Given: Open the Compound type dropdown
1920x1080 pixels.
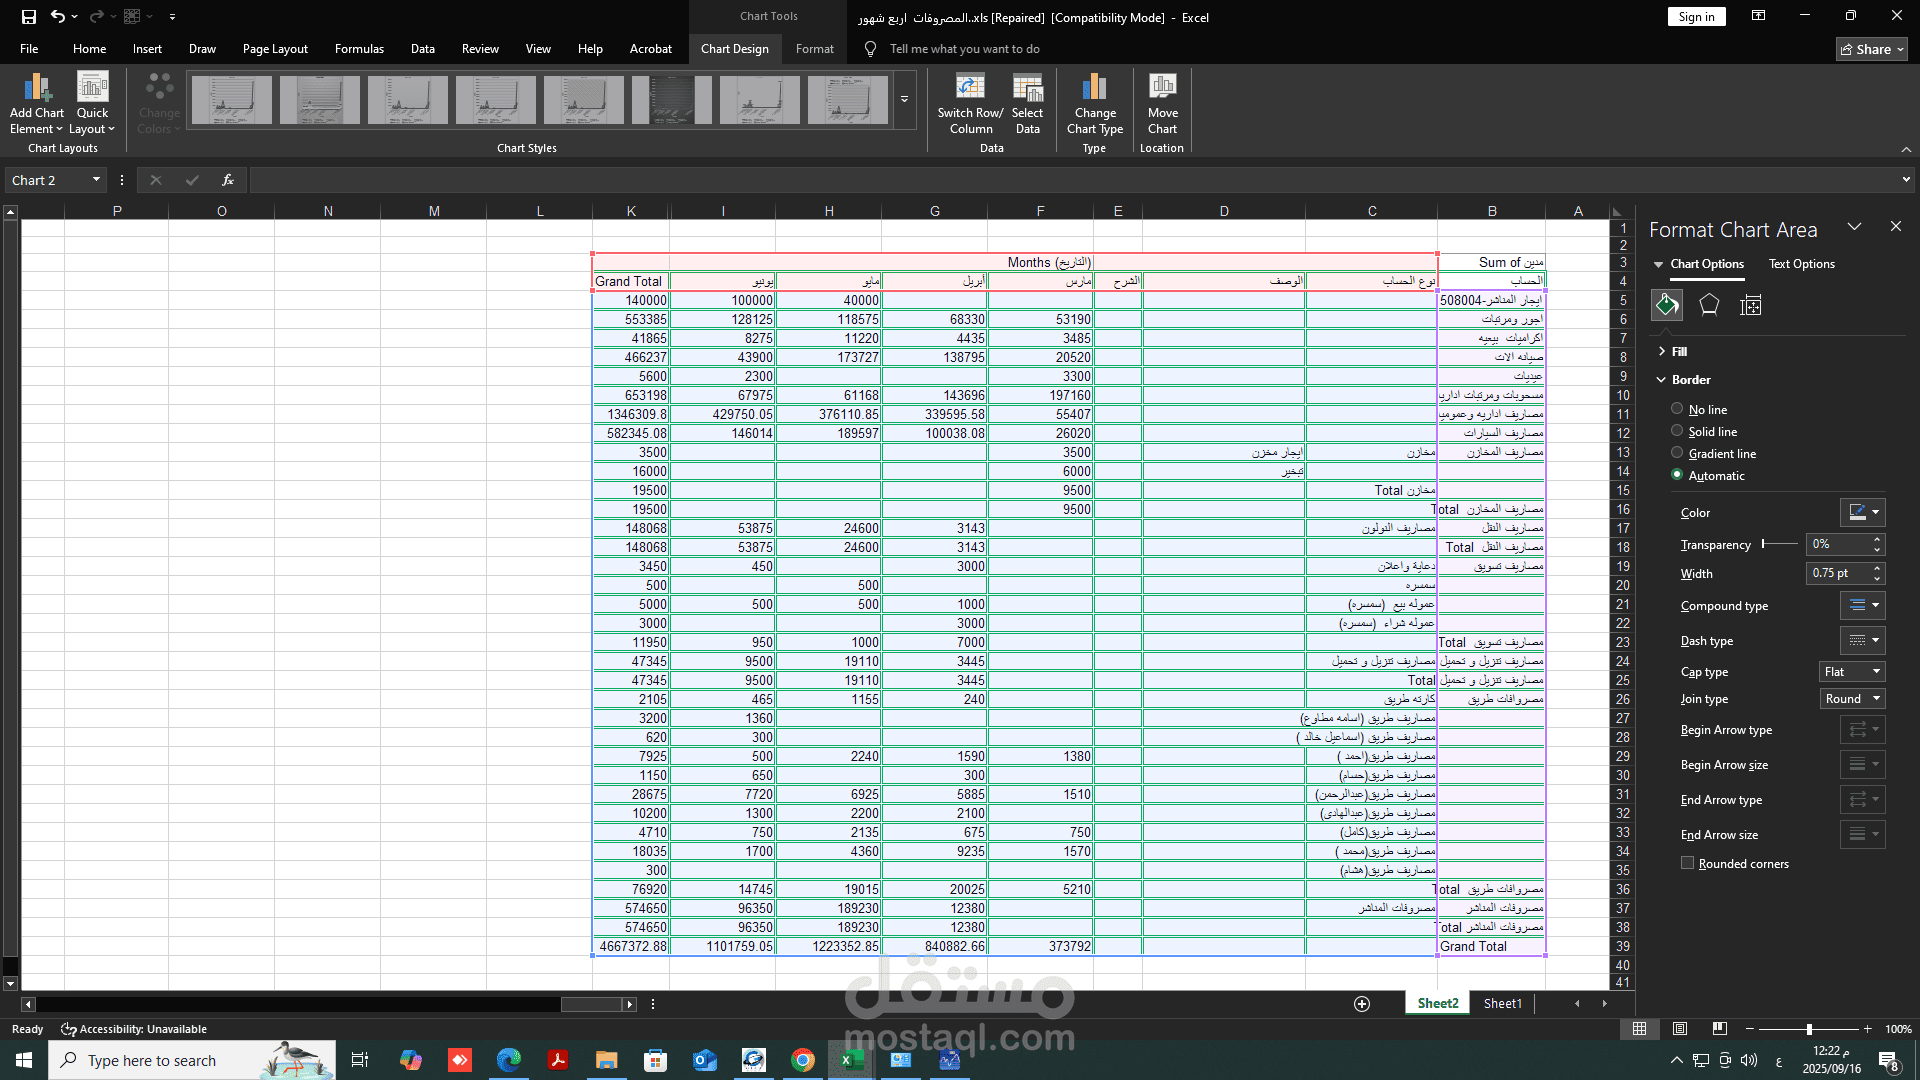Looking at the screenshot, I should point(1862,605).
